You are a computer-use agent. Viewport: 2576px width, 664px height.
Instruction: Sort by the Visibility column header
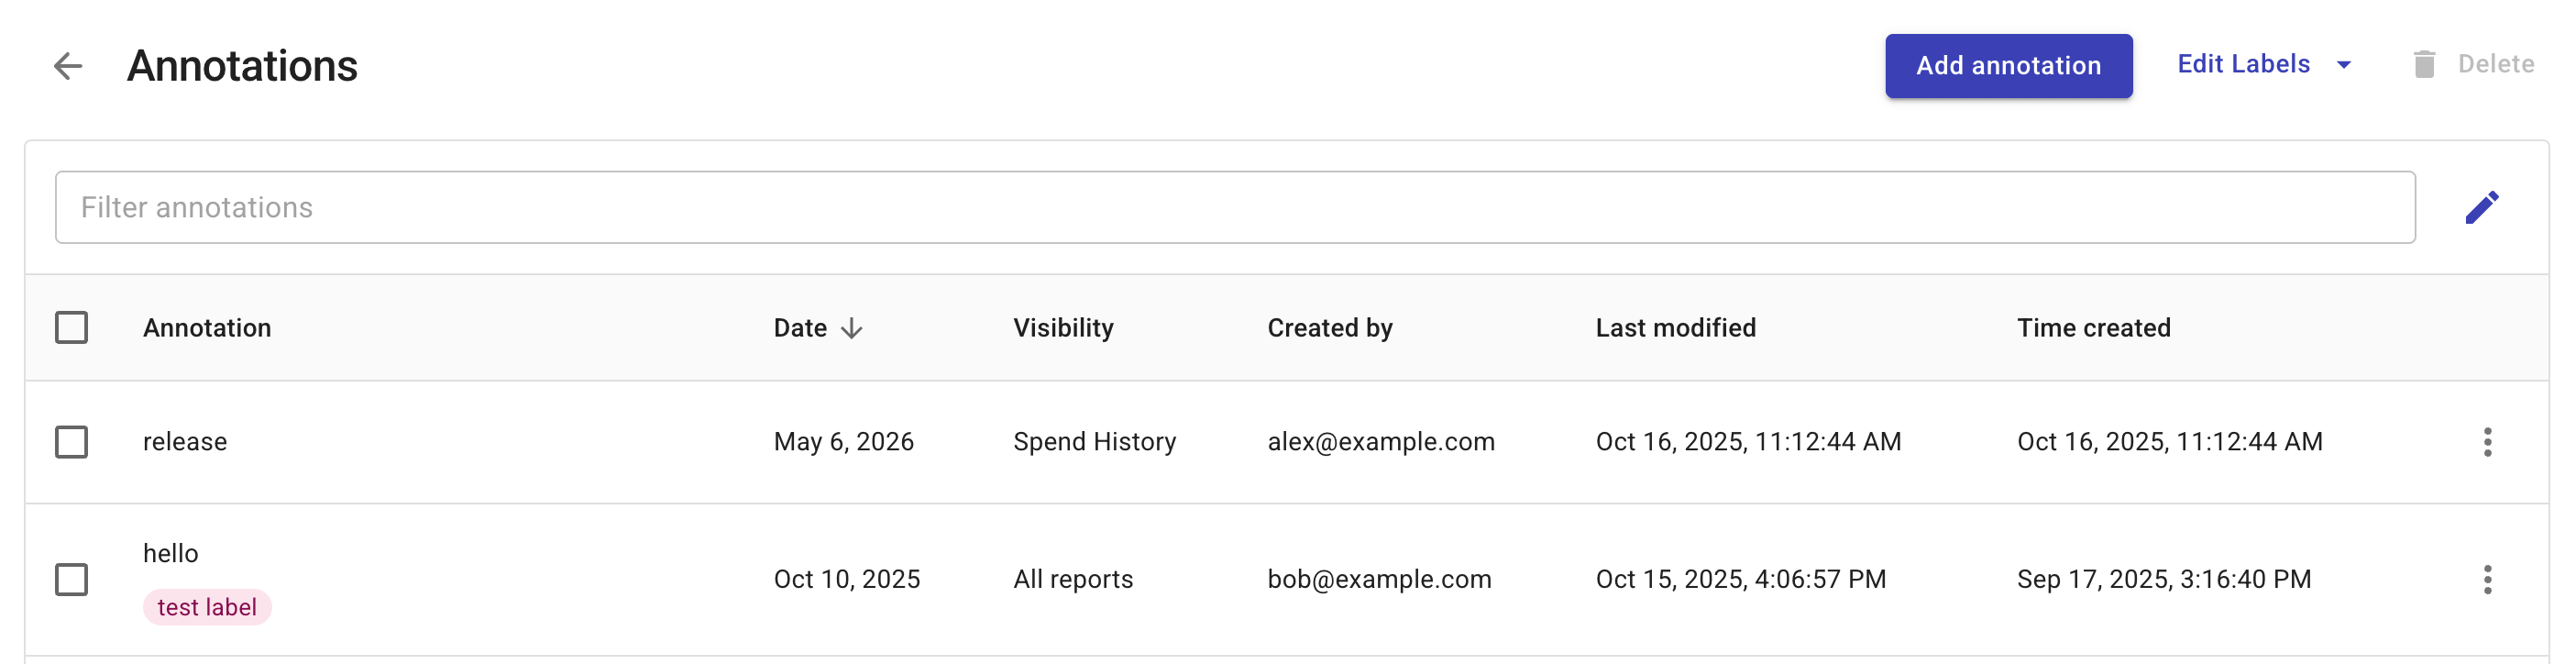[x=1063, y=328]
